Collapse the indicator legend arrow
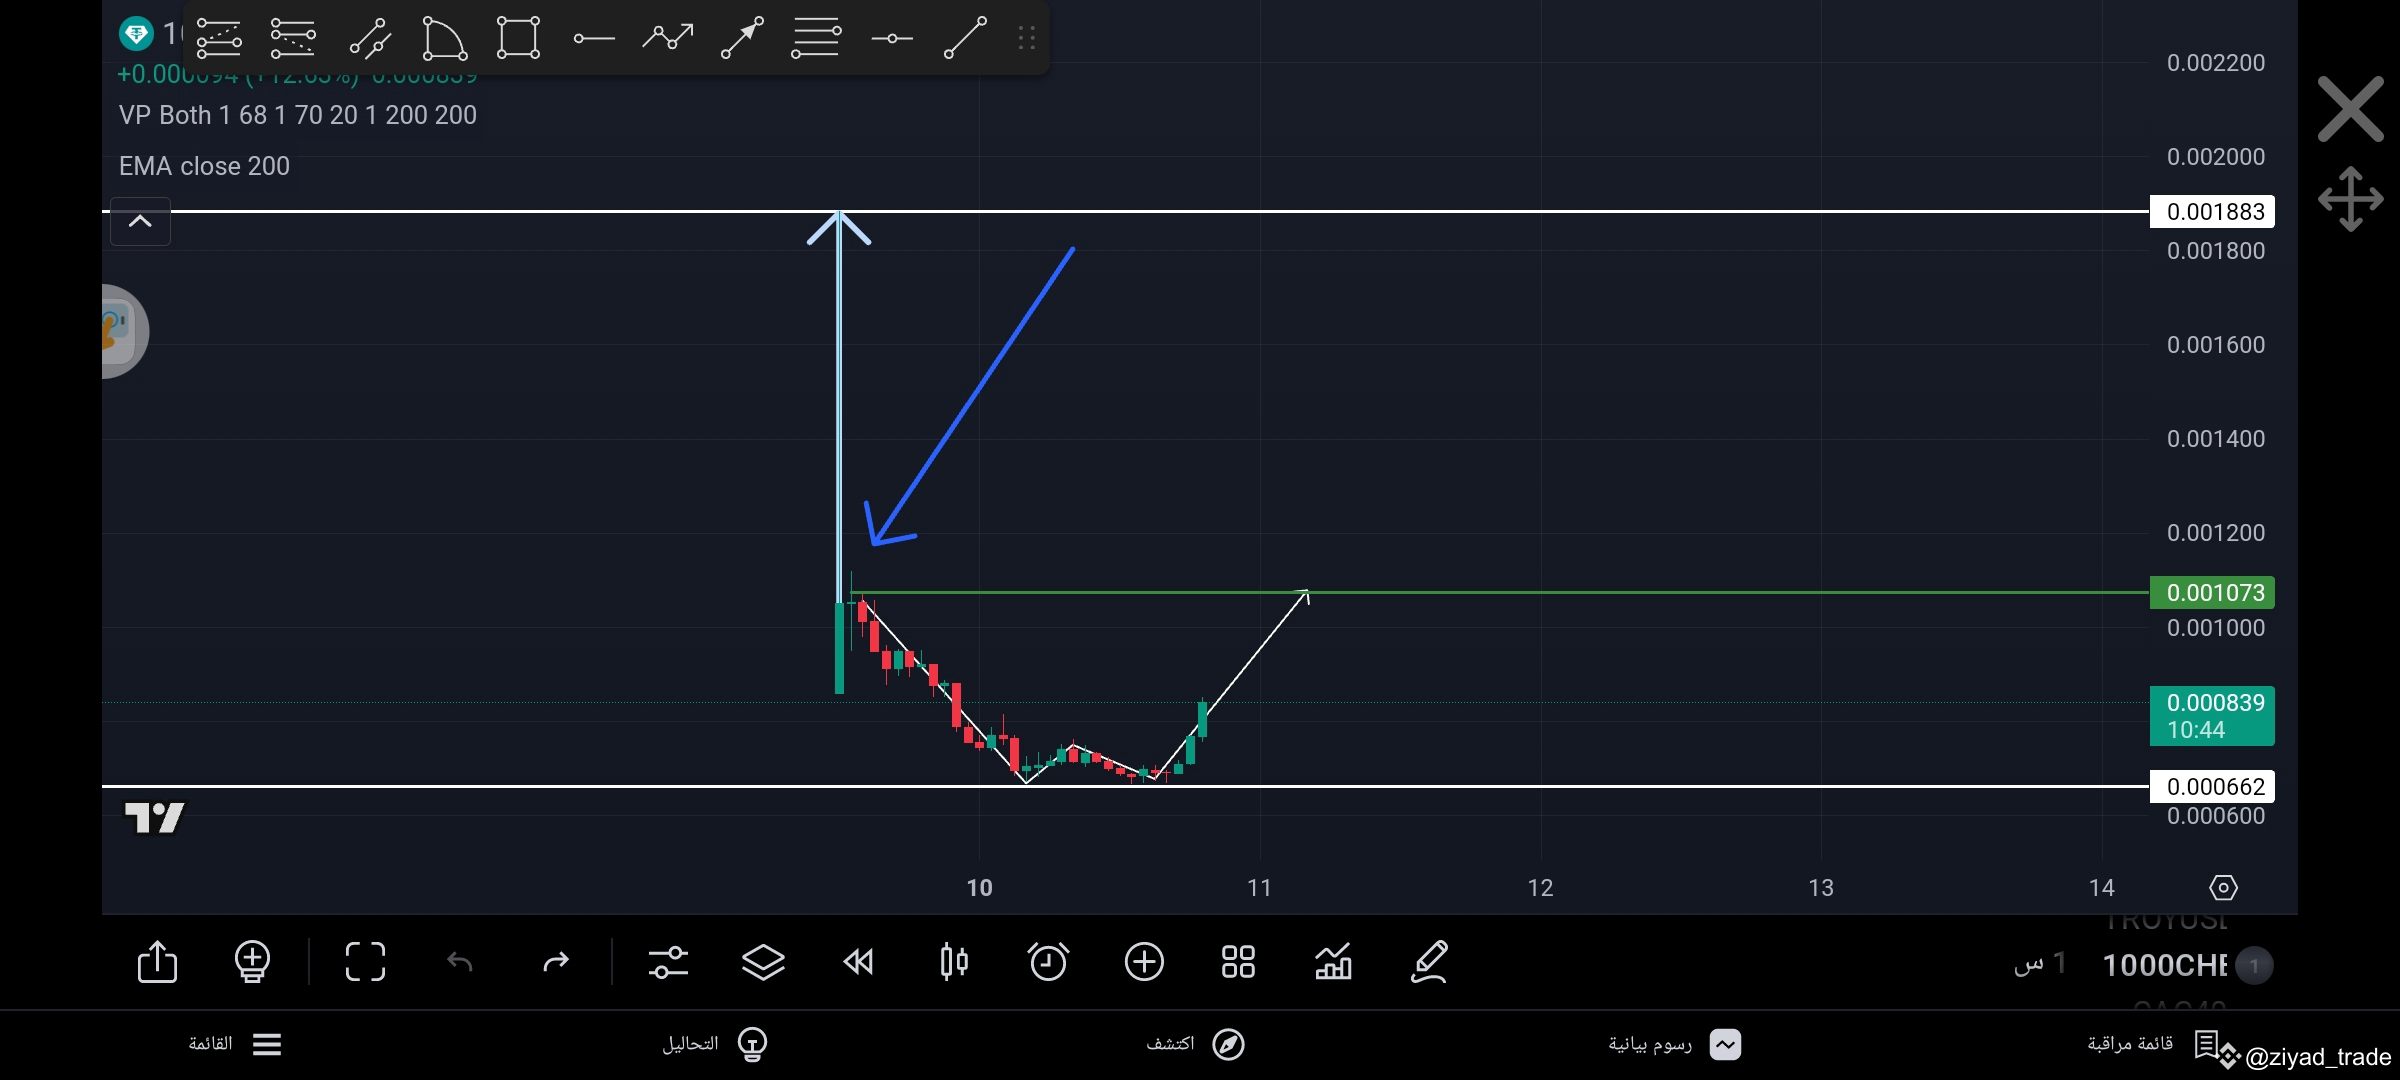 pyautogui.click(x=140, y=221)
